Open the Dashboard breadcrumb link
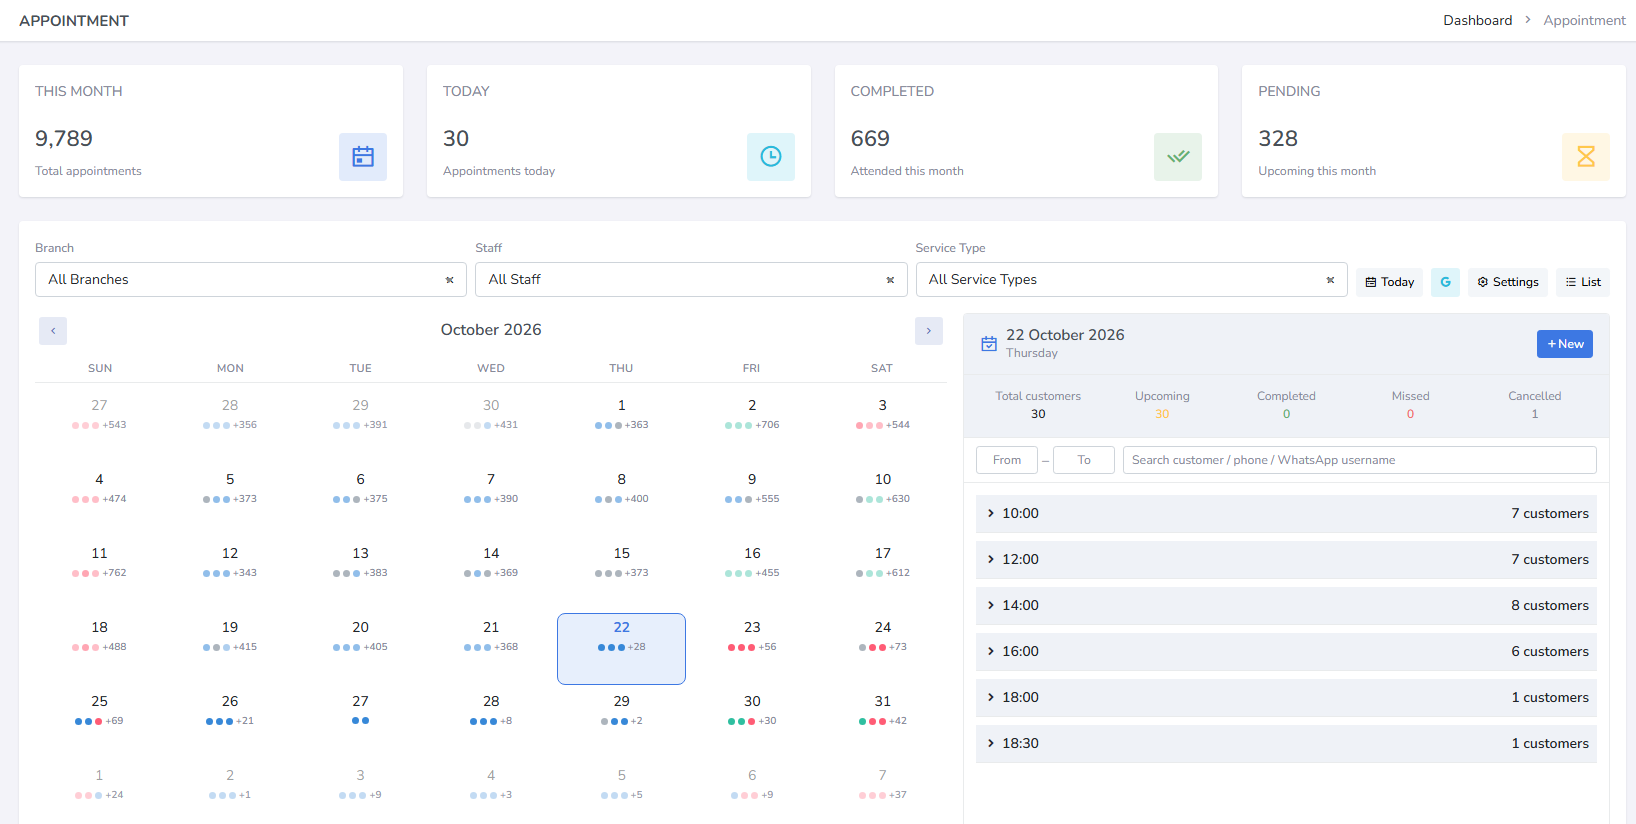 click(1477, 20)
